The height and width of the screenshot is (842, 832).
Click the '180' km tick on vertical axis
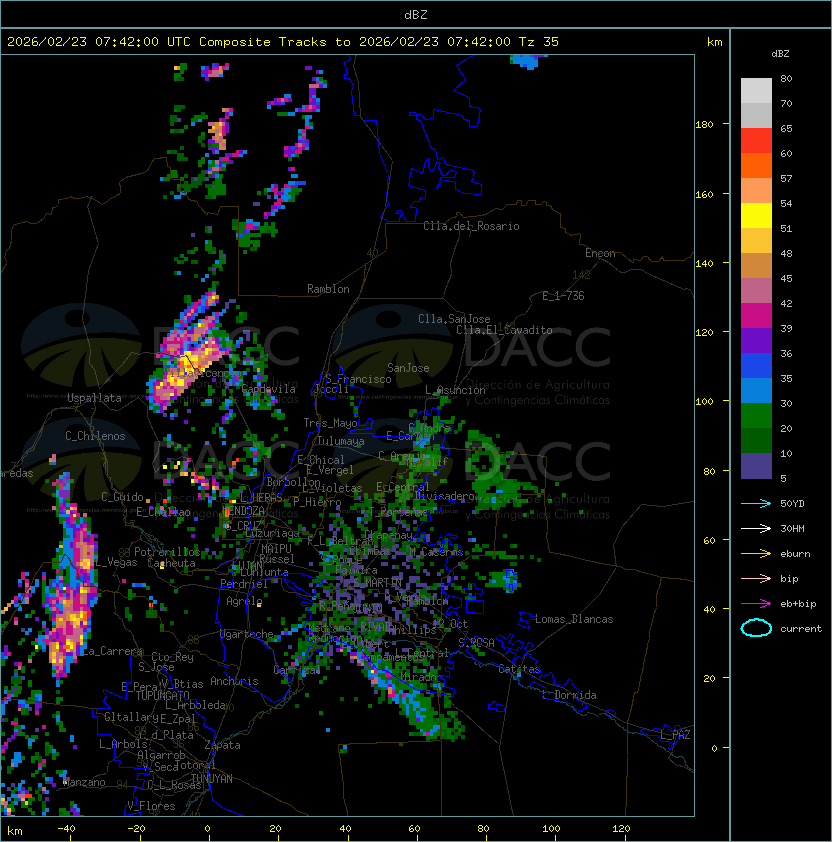coord(704,125)
